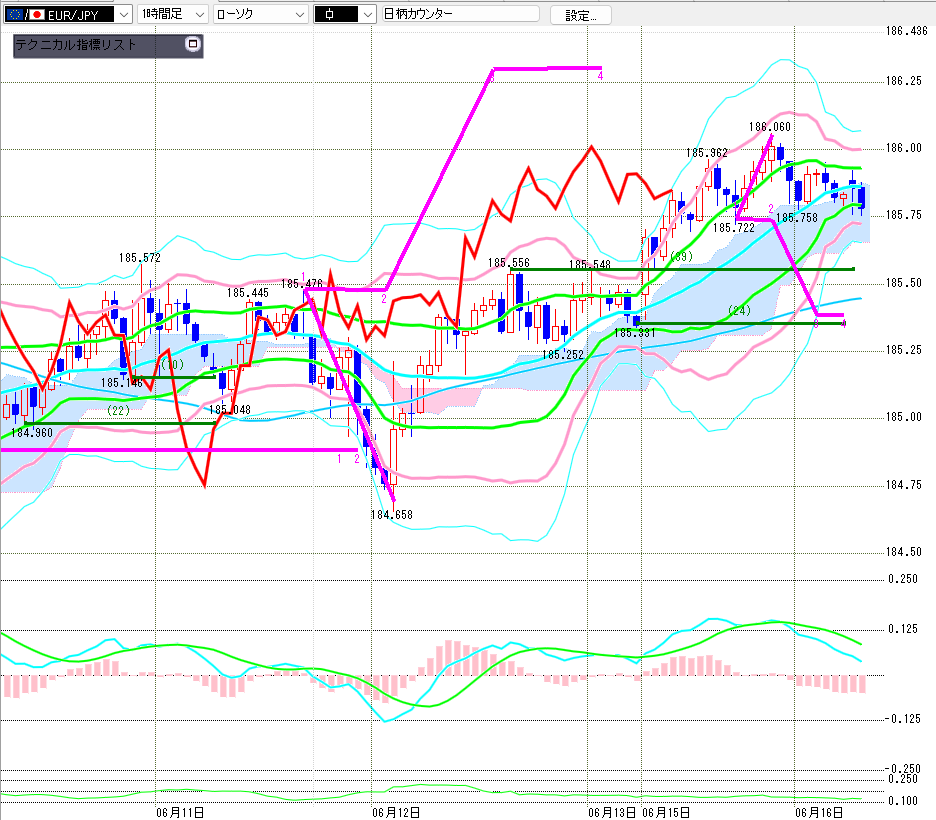
Task: Click the 185.252 price label
Action: click(563, 354)
